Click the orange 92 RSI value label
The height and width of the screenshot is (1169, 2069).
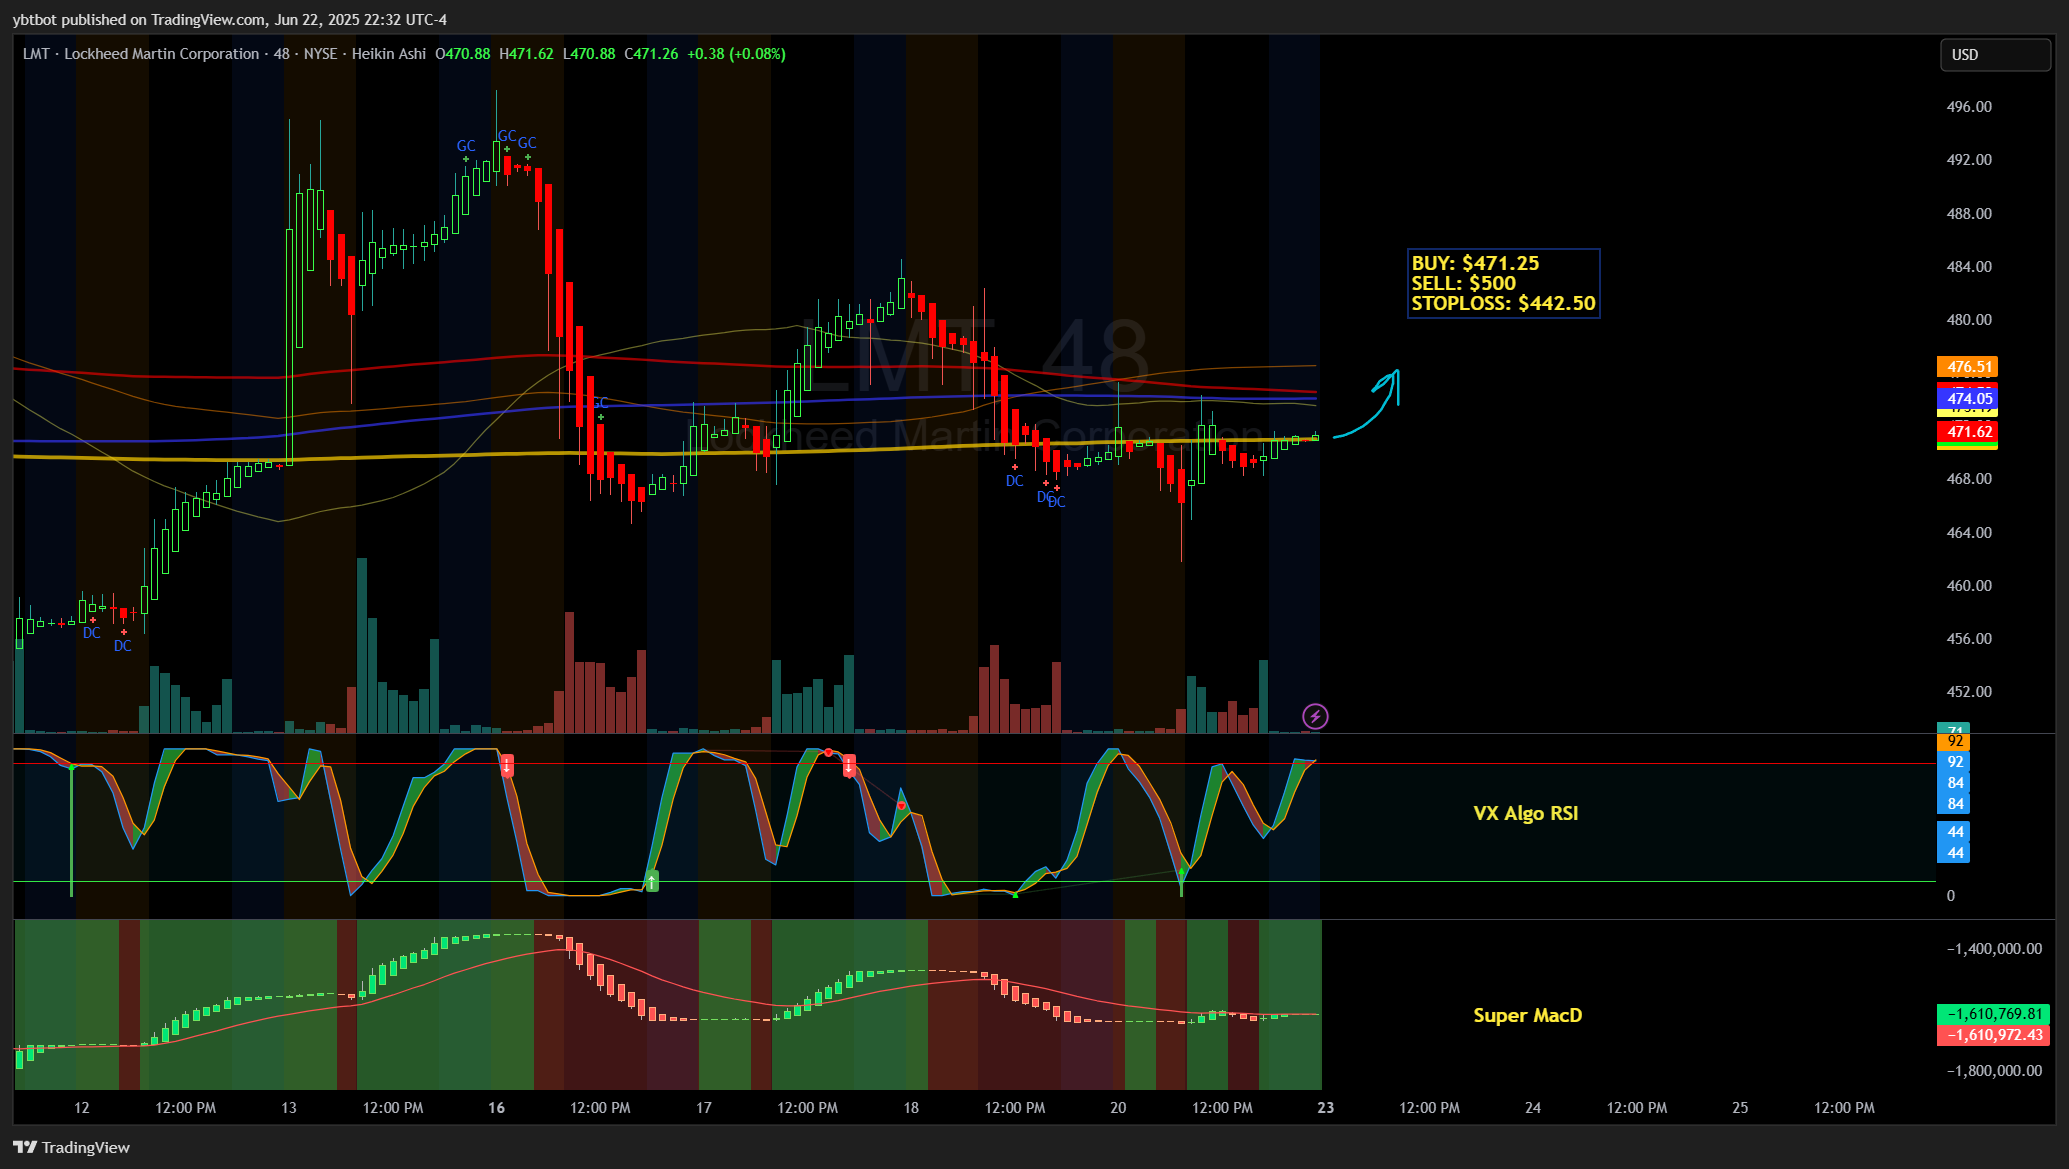[x=1954, y=742]
